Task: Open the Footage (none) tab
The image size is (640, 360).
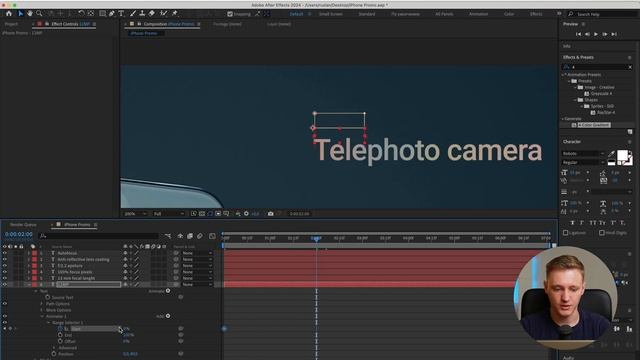Action: point(227,24)
